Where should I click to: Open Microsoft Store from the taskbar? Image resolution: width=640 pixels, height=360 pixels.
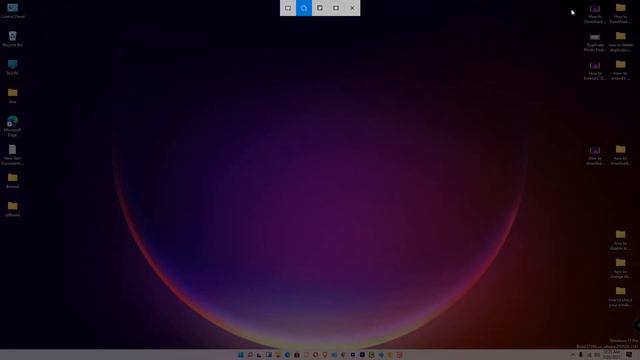click(297, 355)
